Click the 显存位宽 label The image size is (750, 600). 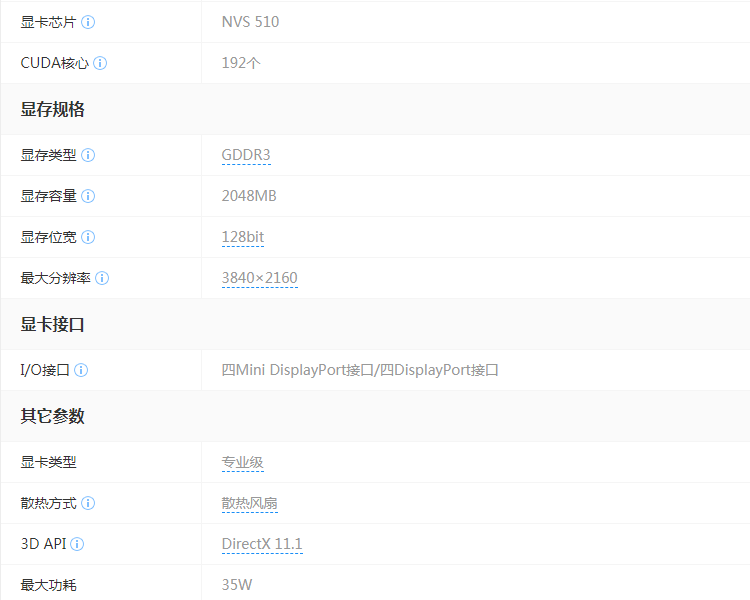tap(48, 237)
